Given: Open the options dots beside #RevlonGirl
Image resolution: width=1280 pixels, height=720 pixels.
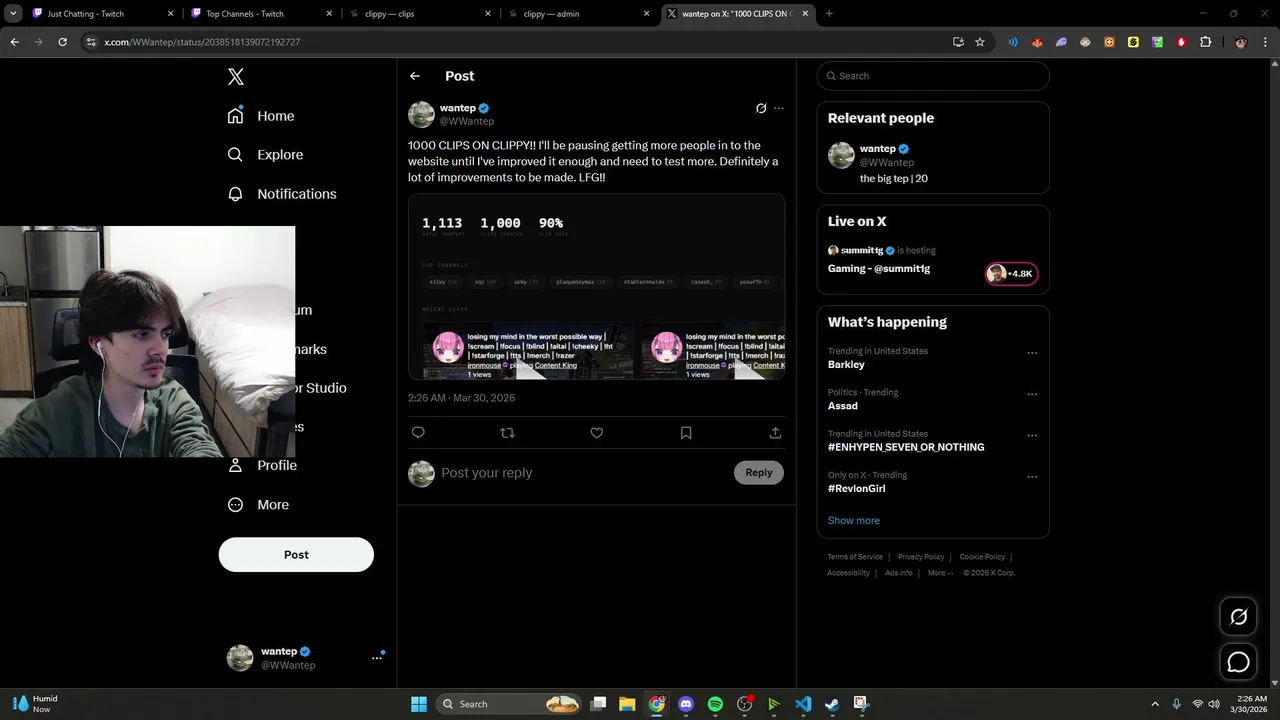Looking at the screenshot, I should coord(1032,477).
